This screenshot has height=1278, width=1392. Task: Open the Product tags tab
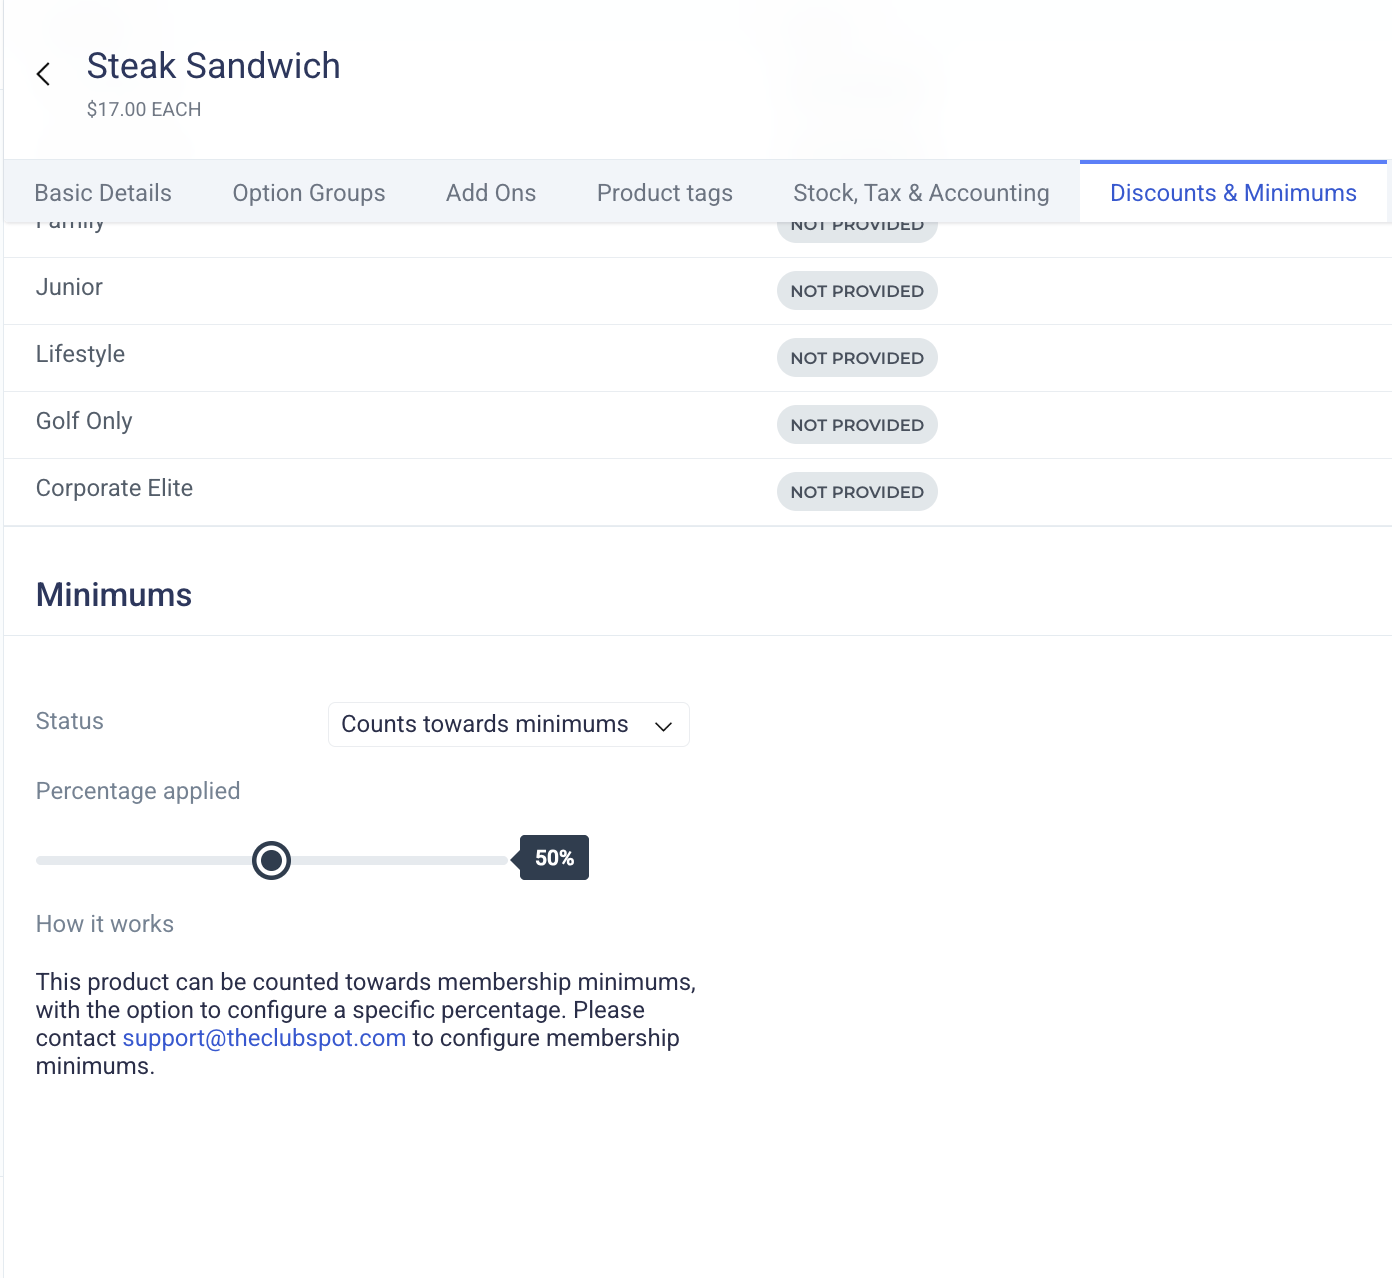pyautogui.click(x=665, y=193)
